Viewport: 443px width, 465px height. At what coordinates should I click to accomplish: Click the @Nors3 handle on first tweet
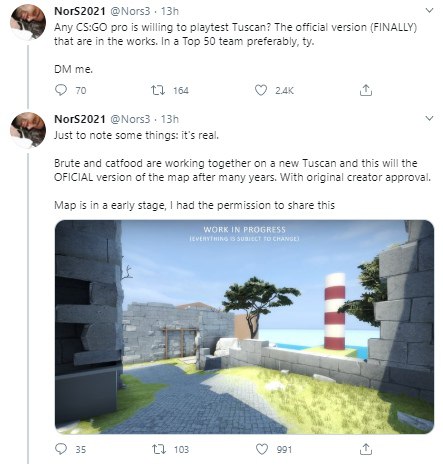pos(130,11)
